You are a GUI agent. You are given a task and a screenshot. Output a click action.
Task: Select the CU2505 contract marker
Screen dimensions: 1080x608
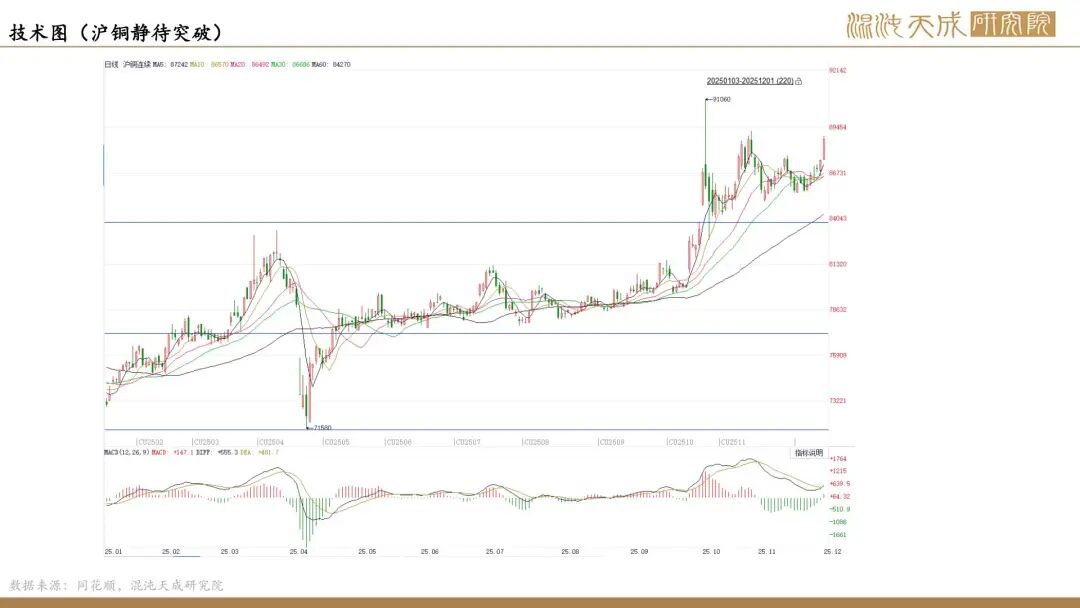tap(335, 442)
